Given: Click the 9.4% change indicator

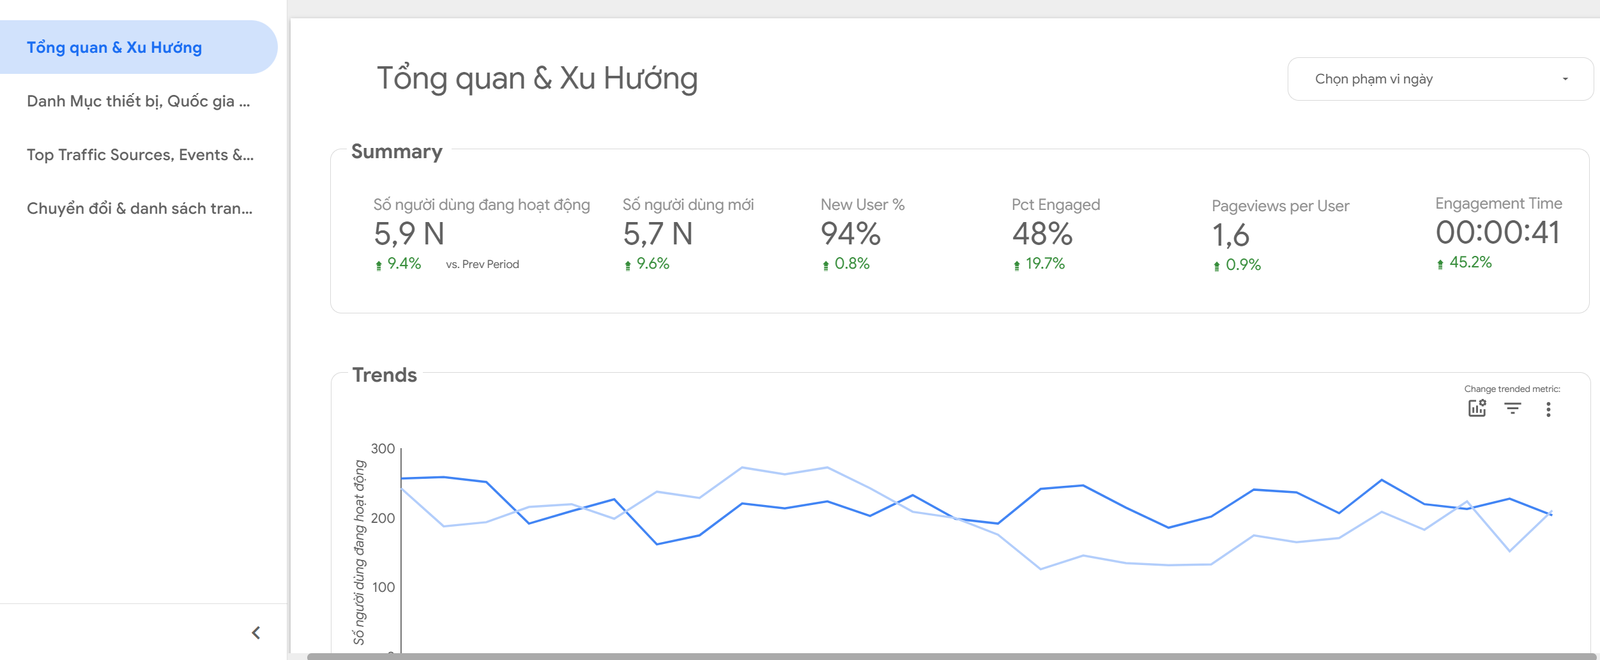Looking at the screenshot, I should tap(398, 264).
